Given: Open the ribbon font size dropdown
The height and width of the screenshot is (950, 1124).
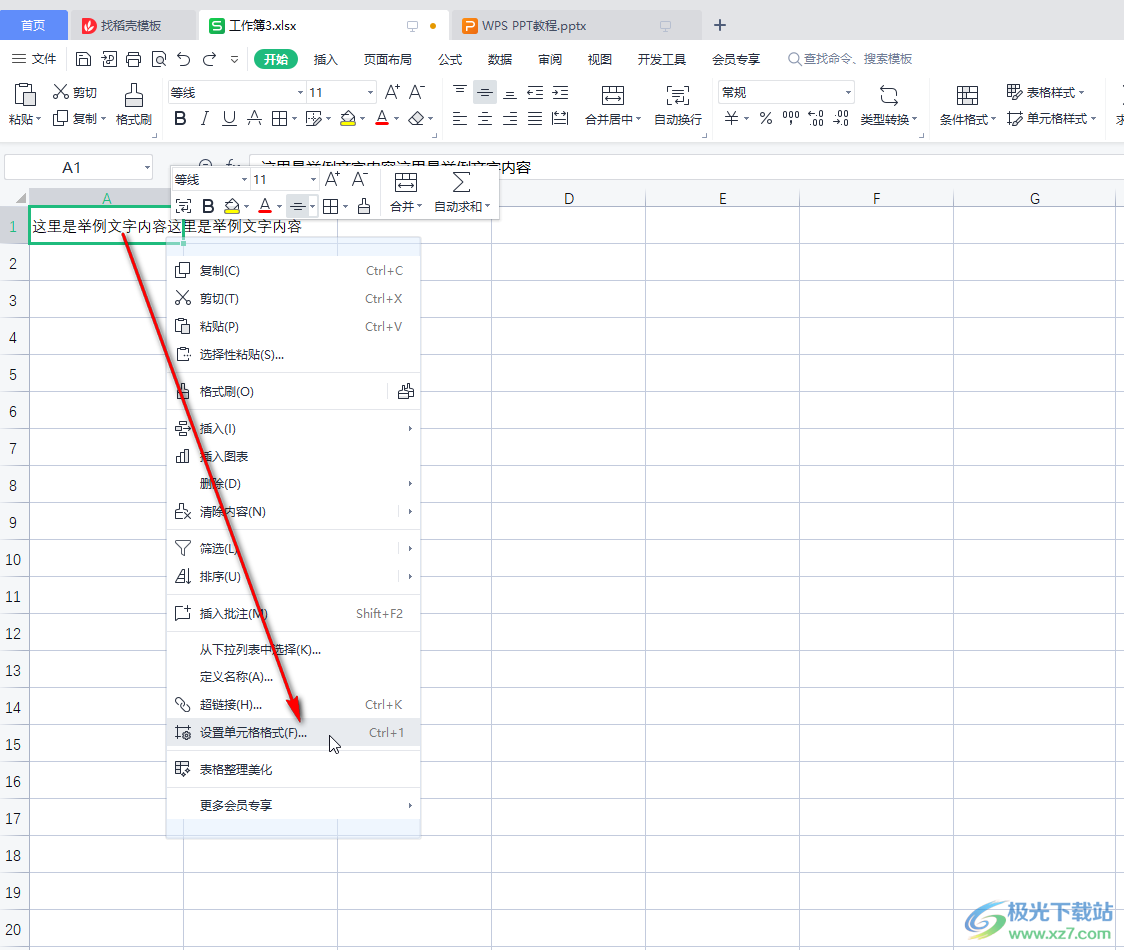Looking at the screenshot, I should (x=371, y=92).
